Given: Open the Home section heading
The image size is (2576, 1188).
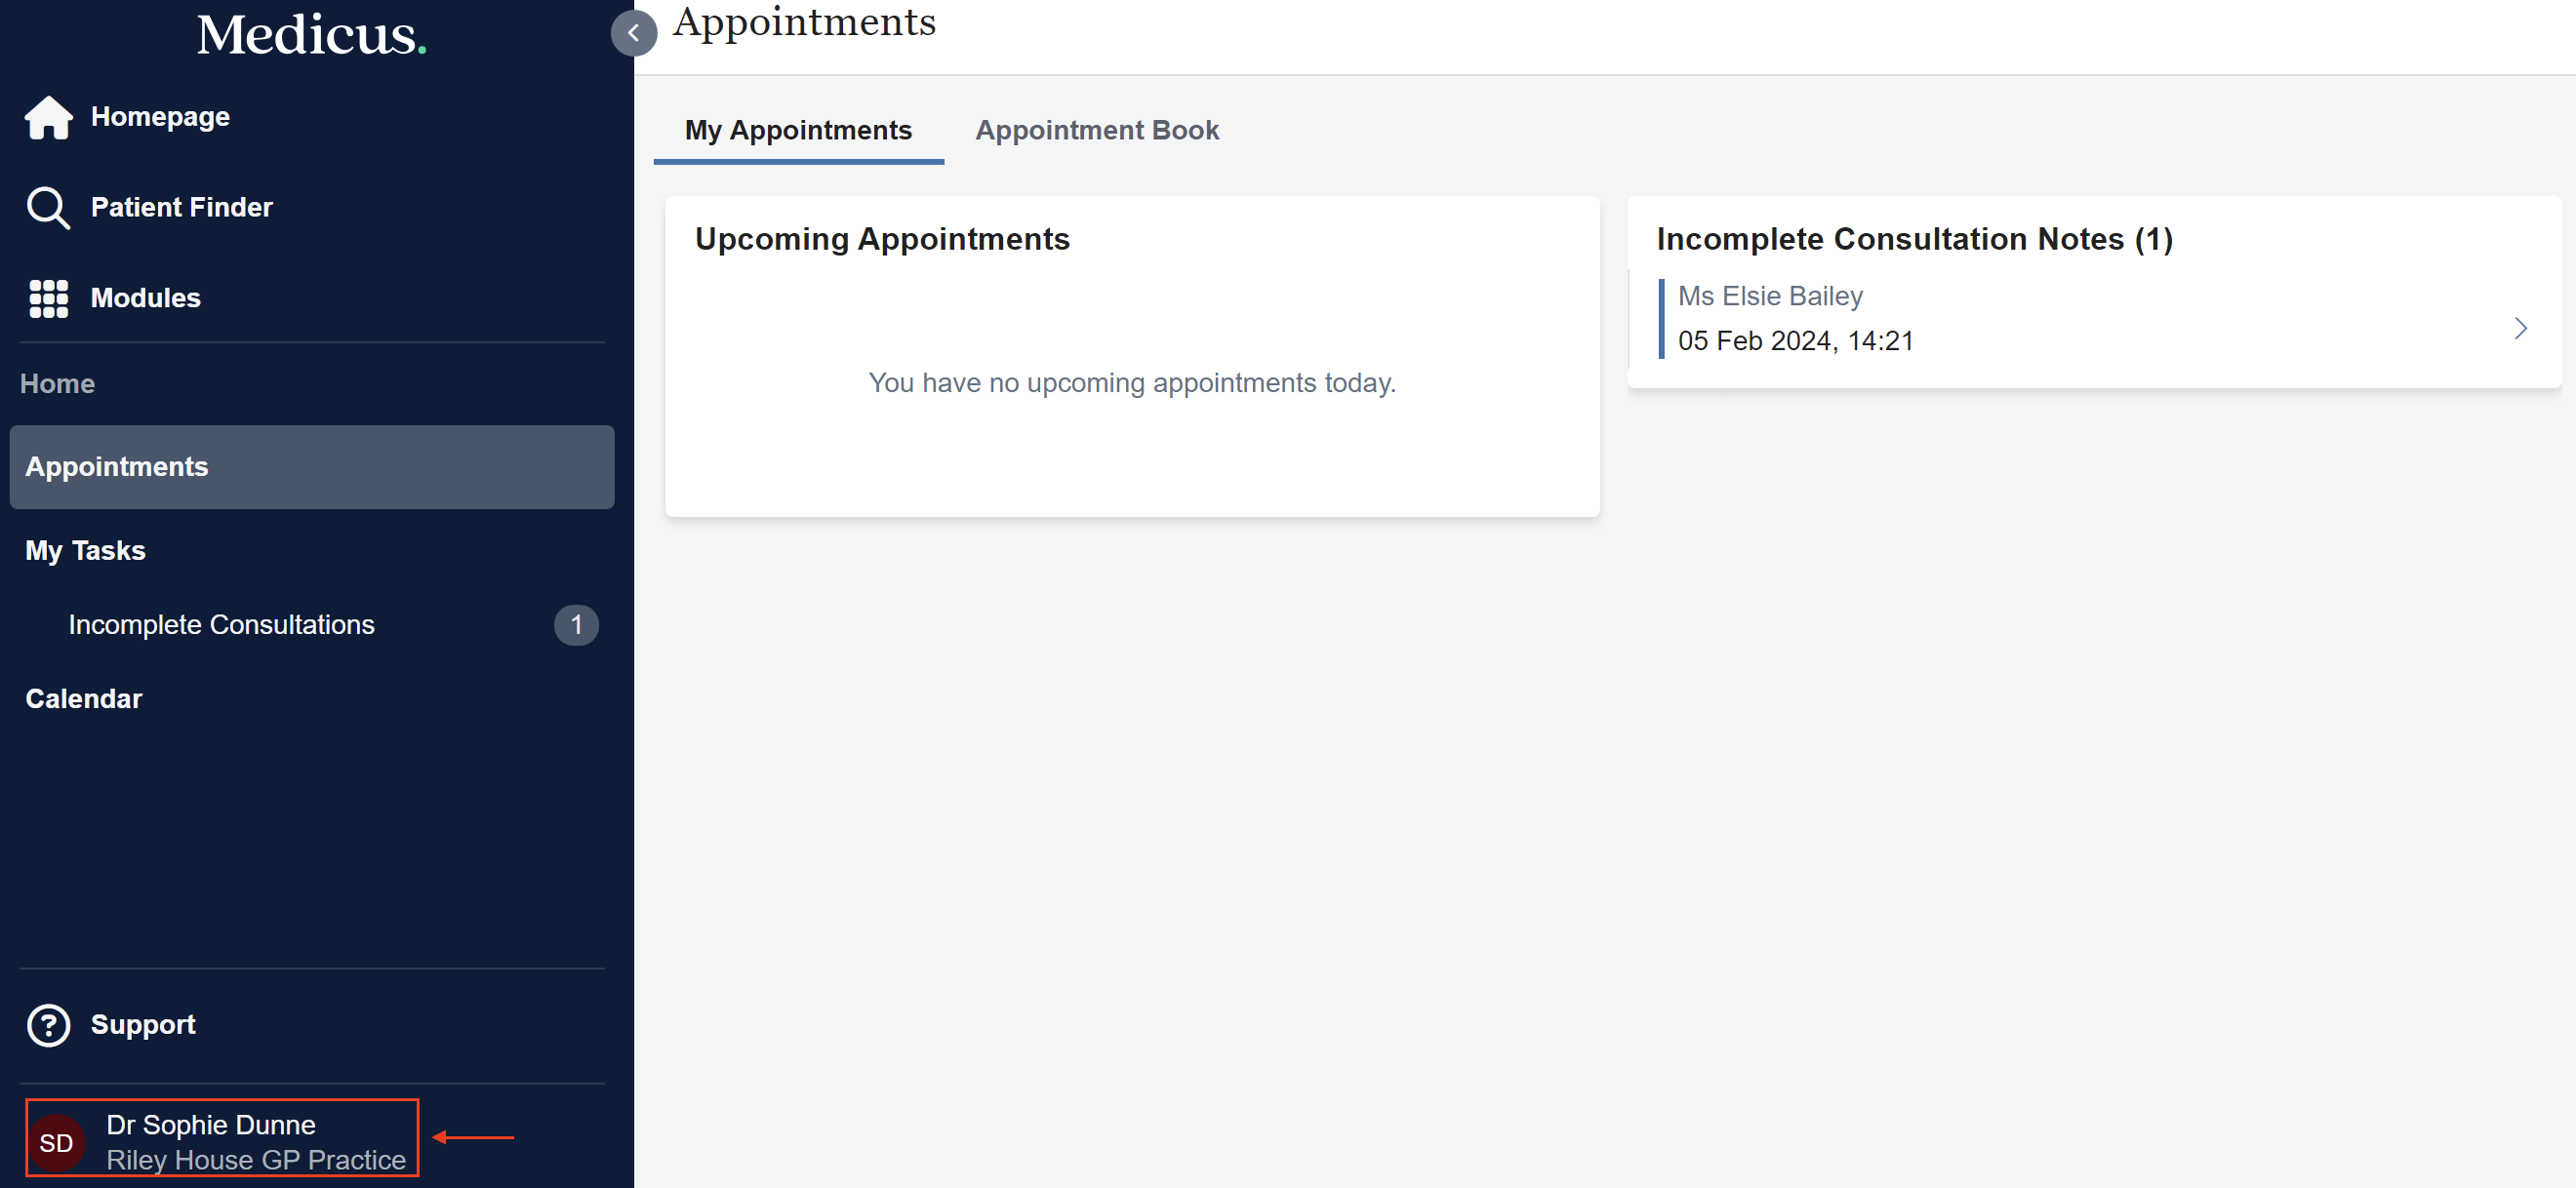Looking at the screenshot, I should tap(57, 383).
